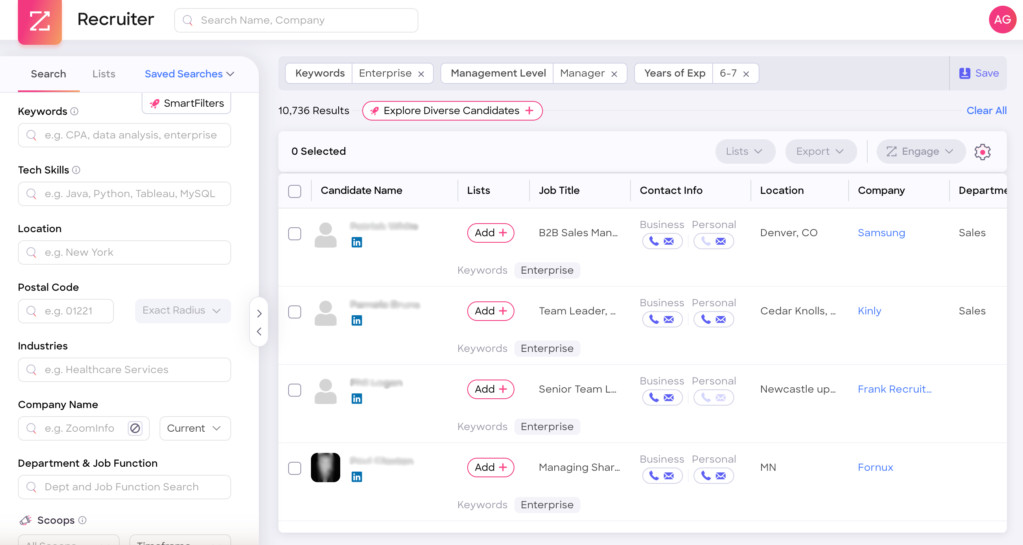Open LinkedIn profile of Kinly candidate
Viewport: 1023px width, 545px height.
point(357,320)
